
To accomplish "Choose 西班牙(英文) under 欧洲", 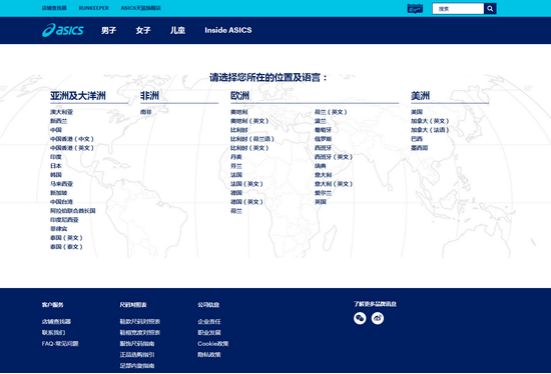I will 333,157.
